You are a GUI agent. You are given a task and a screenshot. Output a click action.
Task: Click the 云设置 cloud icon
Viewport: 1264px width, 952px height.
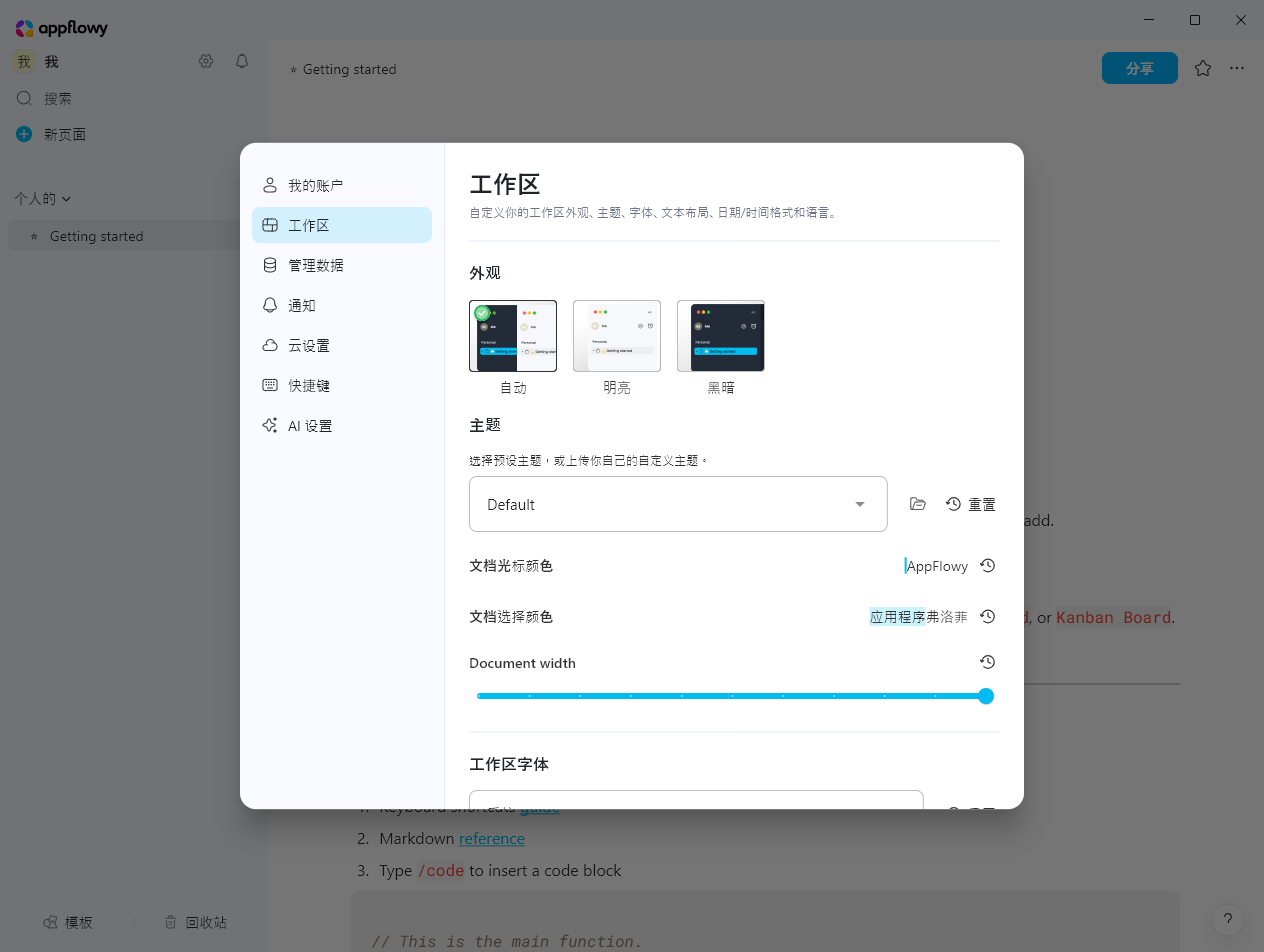pyautogui.click(x=270, y=345)
